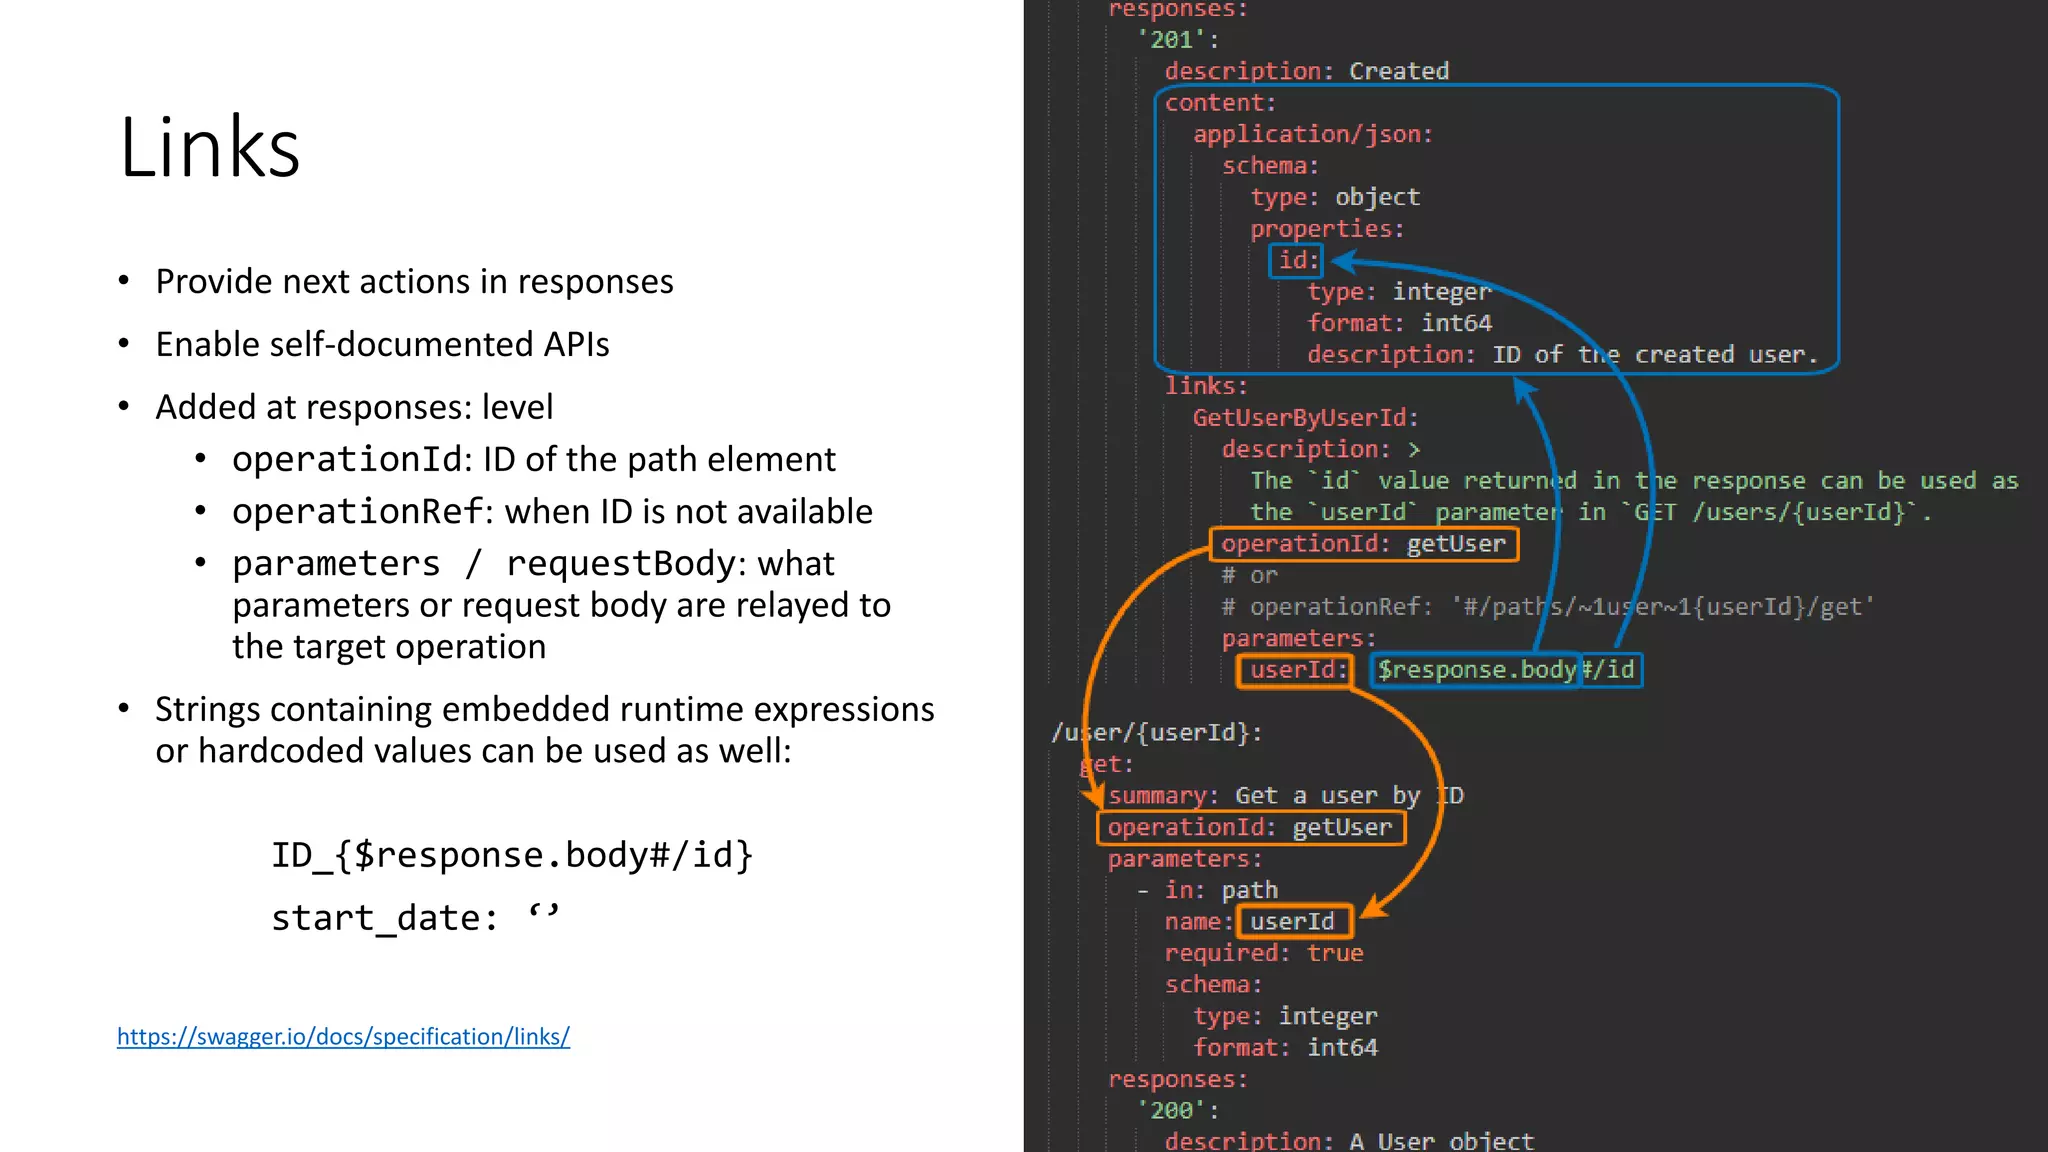
Task: Click the orange-boxed 'operationId: getUser' under links
Action: [x=1363, y=544]
